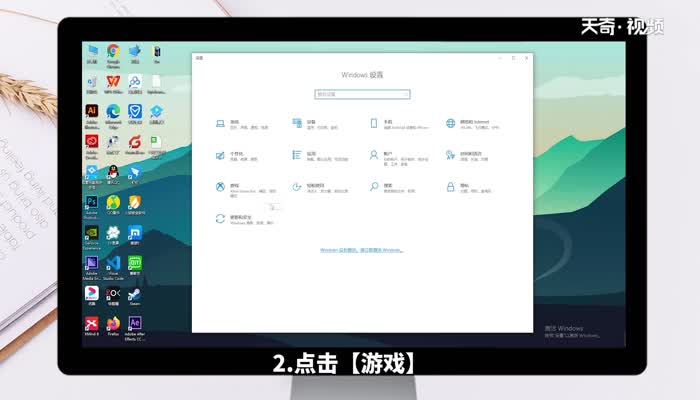Image resolution: width=700 pixels, height=400 pixels.
Task: Select the orange shield desktop shortcut
Action: click(135, 205)
